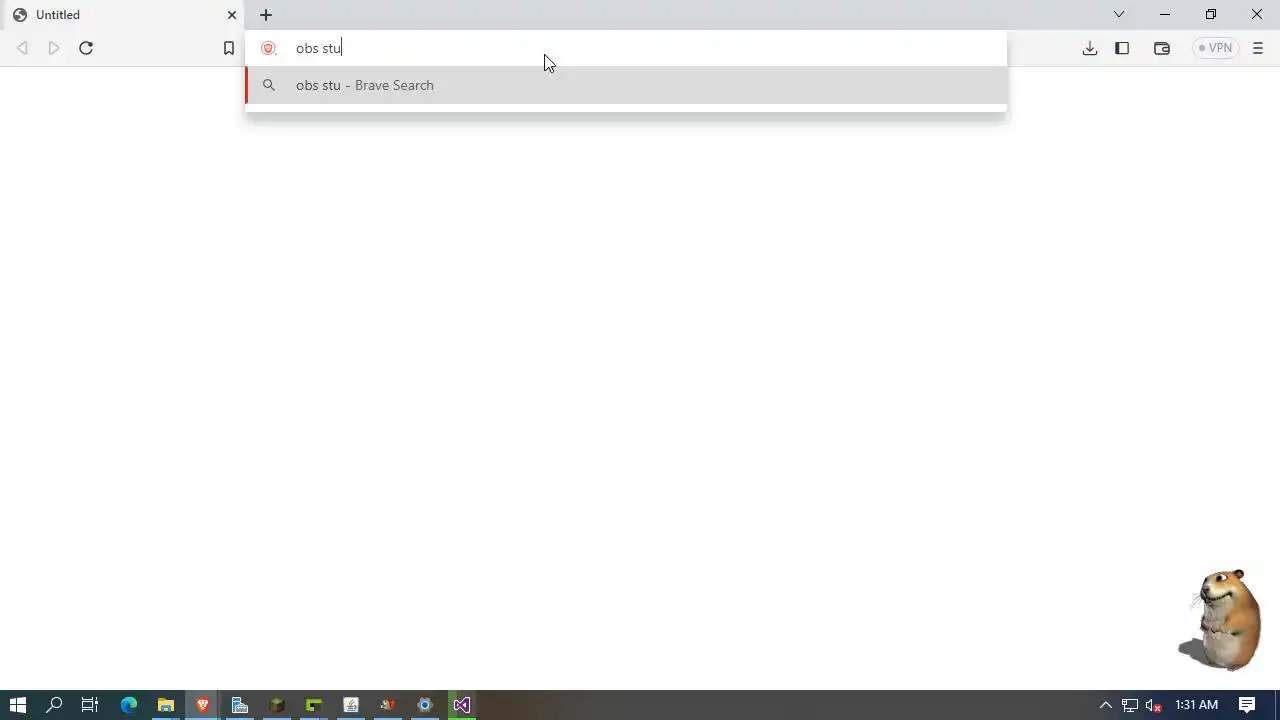
Task: Open the Brave Shields icon in address bar
Action: click(x=268, y=48)
